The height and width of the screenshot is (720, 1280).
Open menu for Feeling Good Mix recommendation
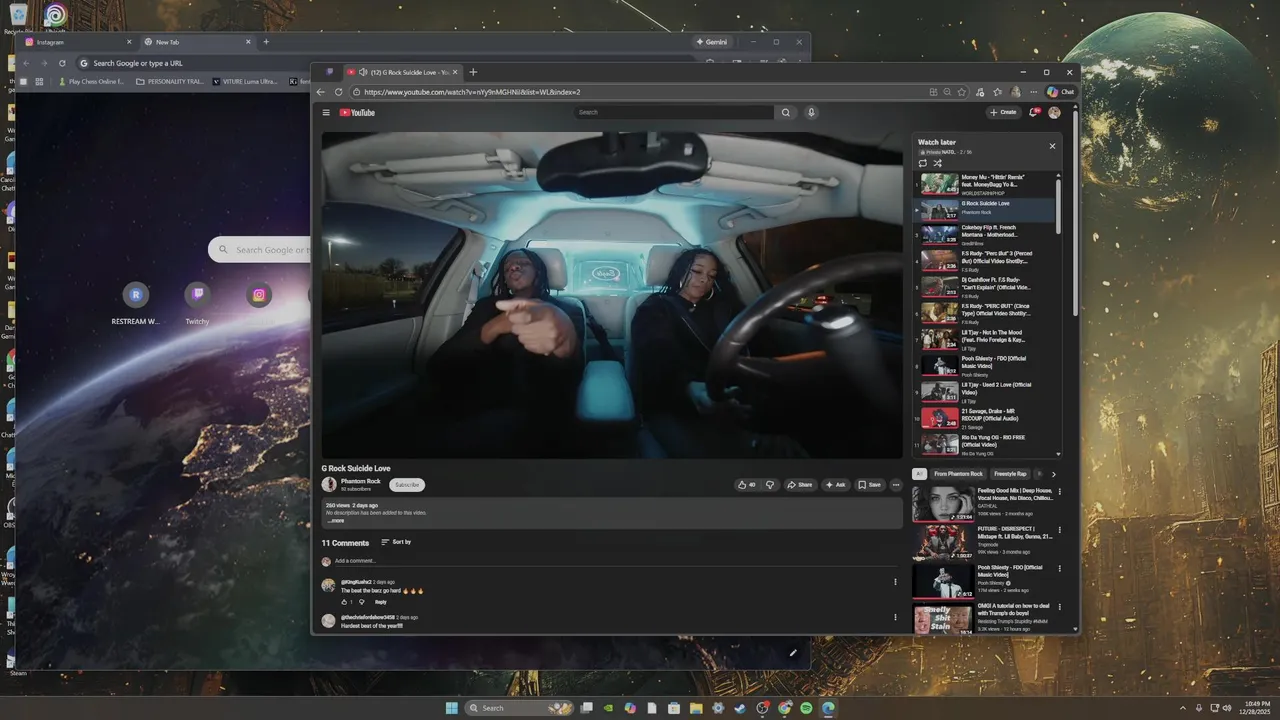1060,492
